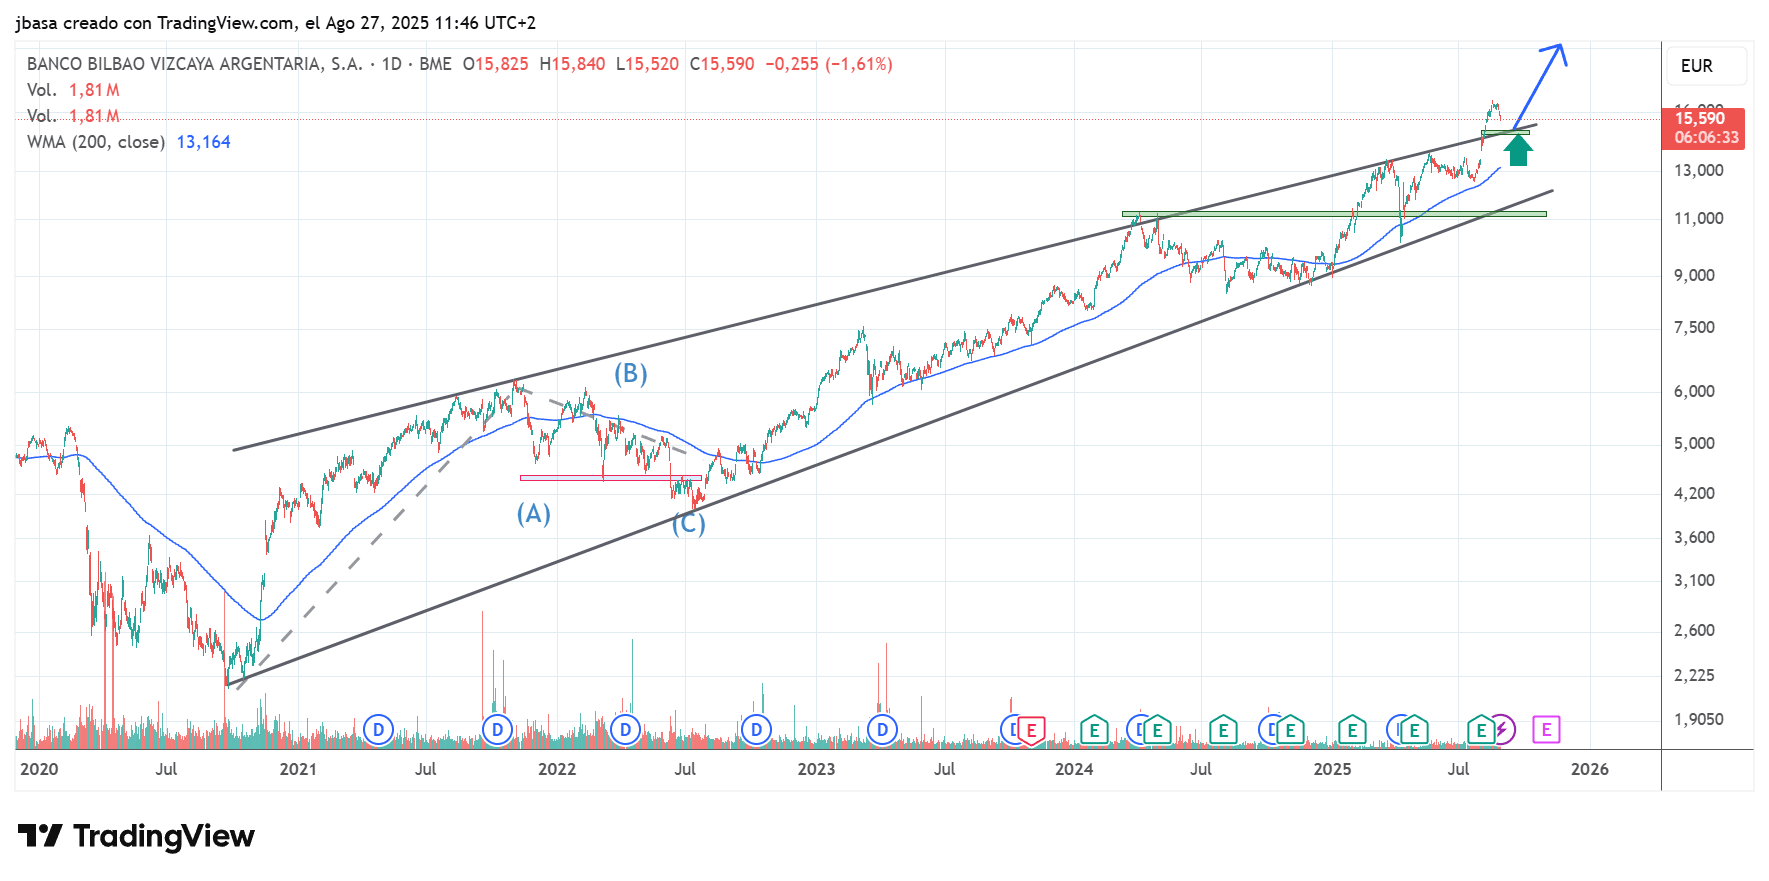Click the 6,000 price axis label
The image size is (1769, 881).
(1695, 392)
